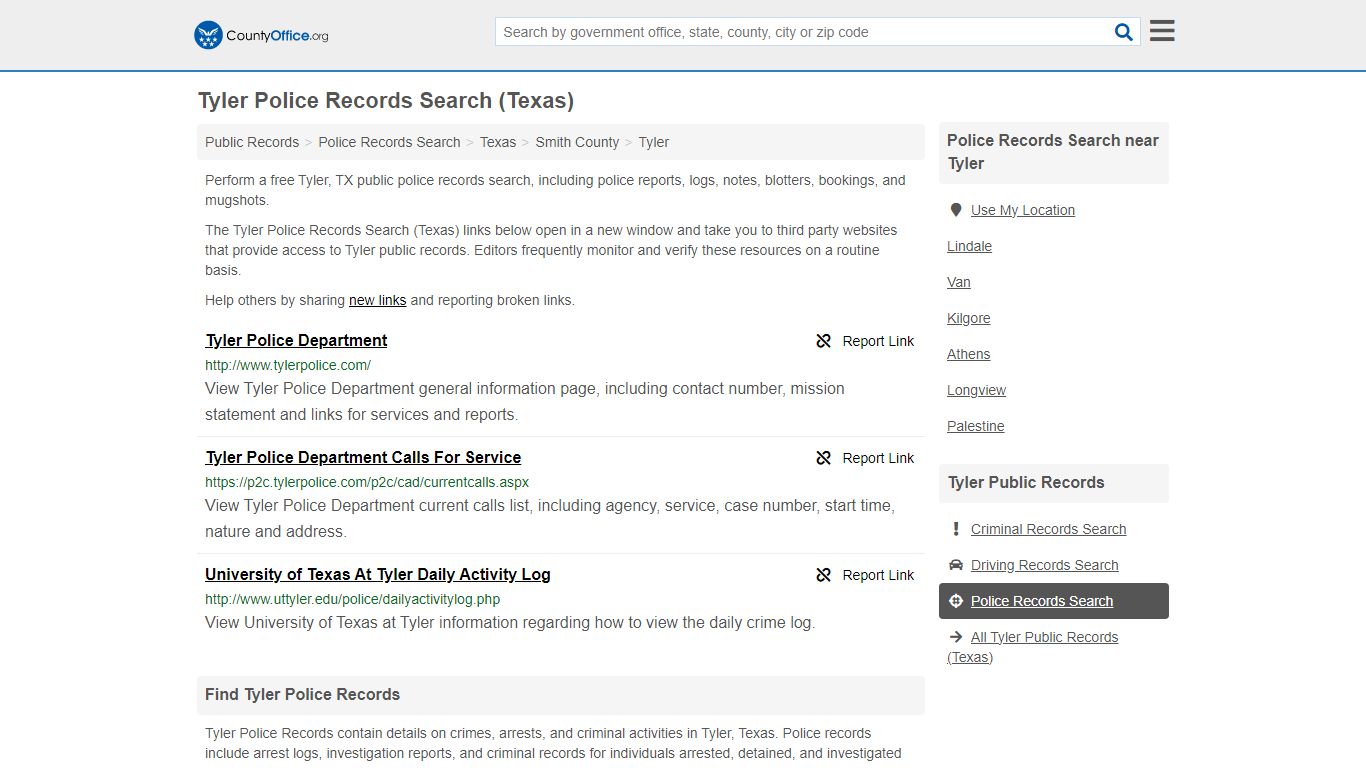
Task: Go to Public Records breadcrumb
Action: point(252,142)
